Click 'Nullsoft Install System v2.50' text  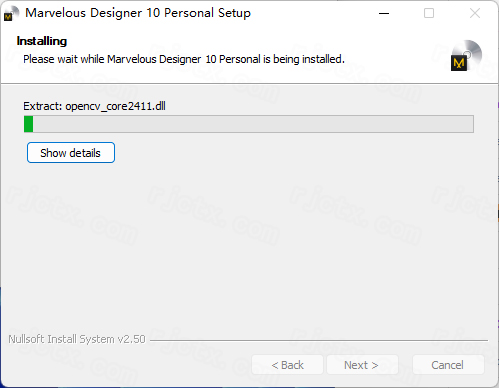(x=77, y=339)
